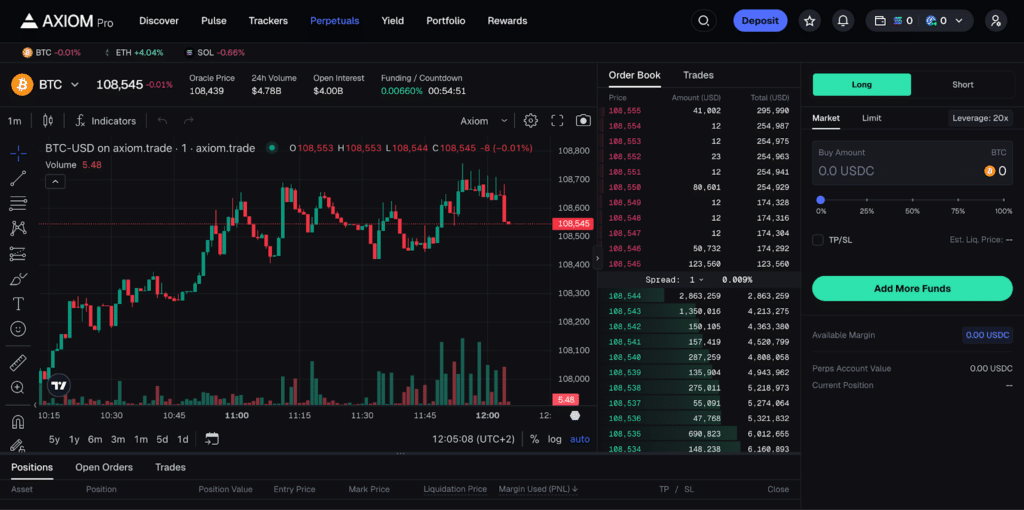This screenshot has width=1024, height=510.
Task: Toggle log scale on chart
Action: coord(554,439)
